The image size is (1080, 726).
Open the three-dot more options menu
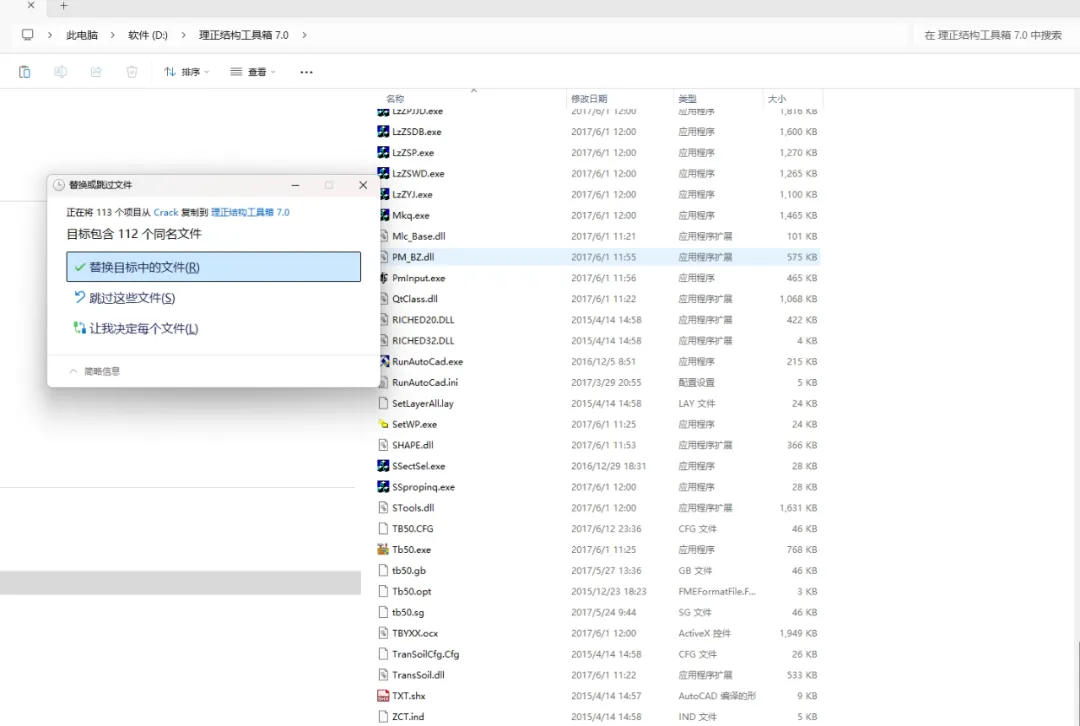point(307,72)
